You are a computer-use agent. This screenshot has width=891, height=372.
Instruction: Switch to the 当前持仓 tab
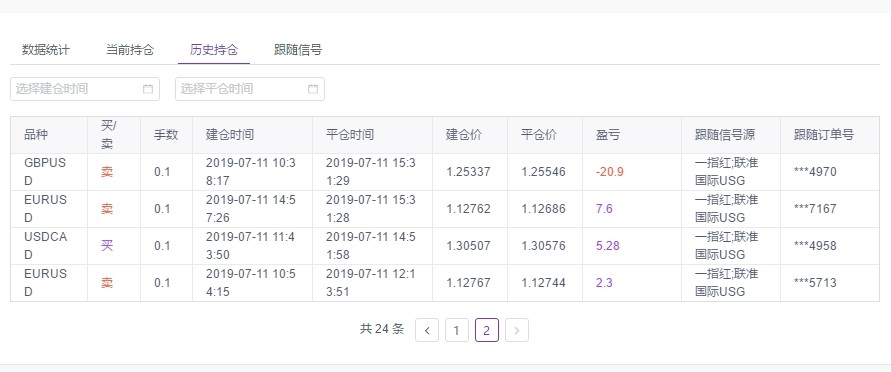(130, 50)
